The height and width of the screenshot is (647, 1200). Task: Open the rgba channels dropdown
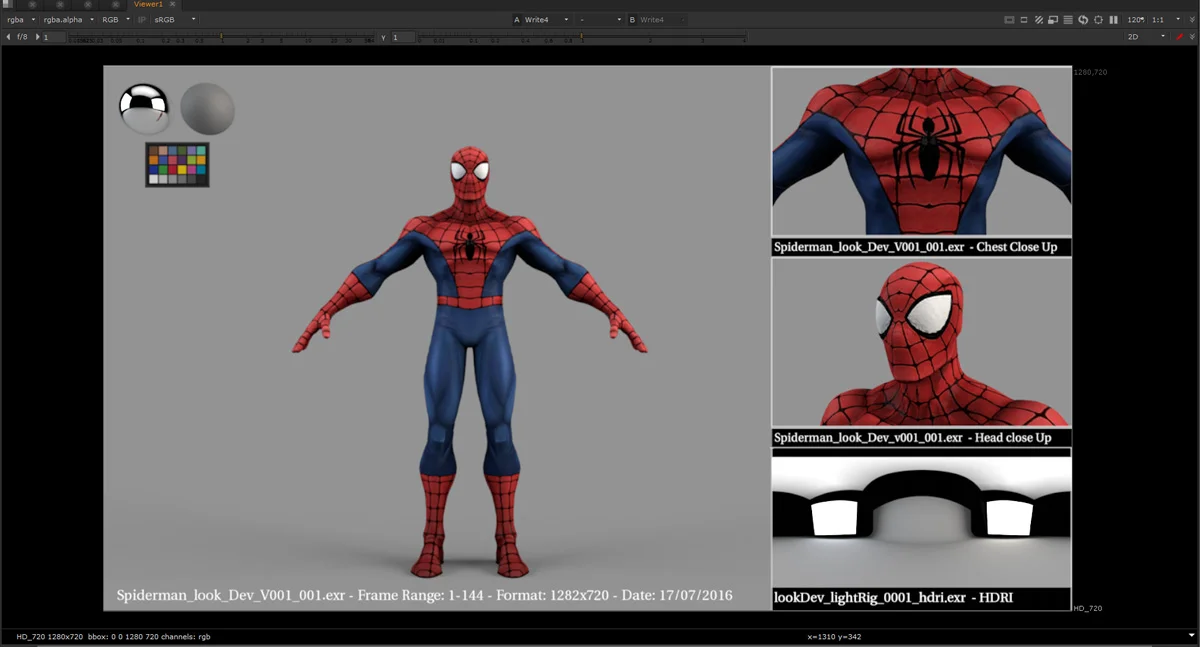[x=18, y=19]
